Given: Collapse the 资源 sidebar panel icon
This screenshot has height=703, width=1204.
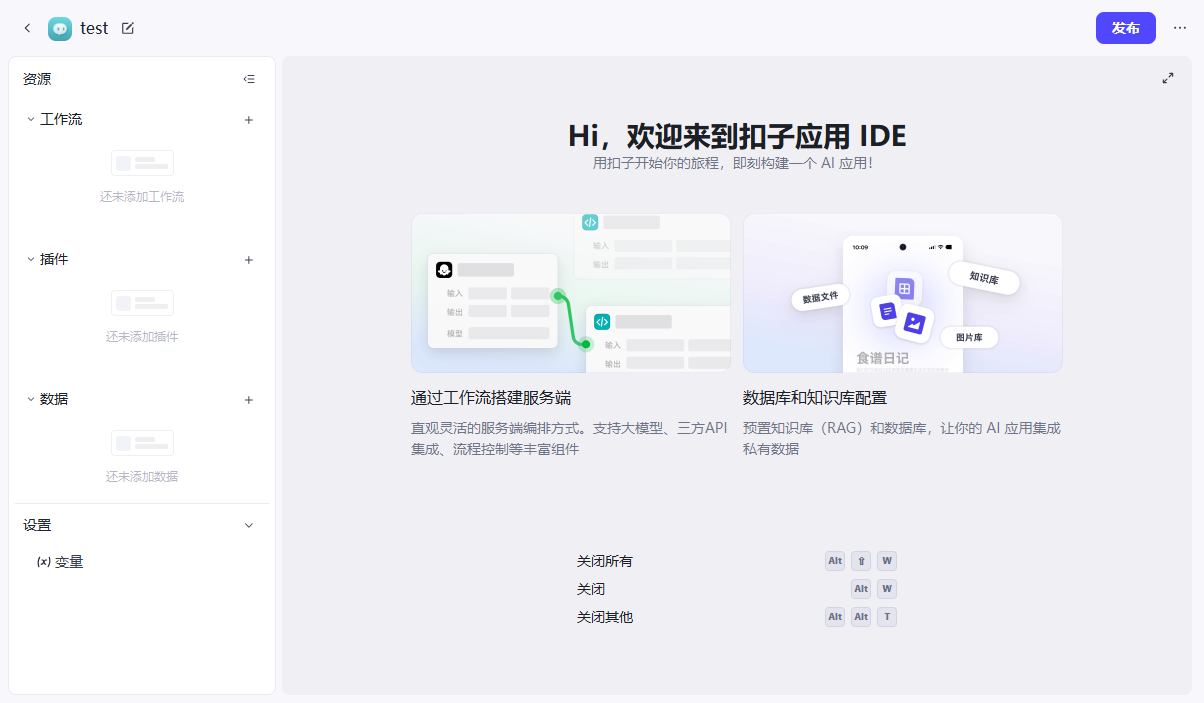Looking at the screenshot, I should pos(248,78).
